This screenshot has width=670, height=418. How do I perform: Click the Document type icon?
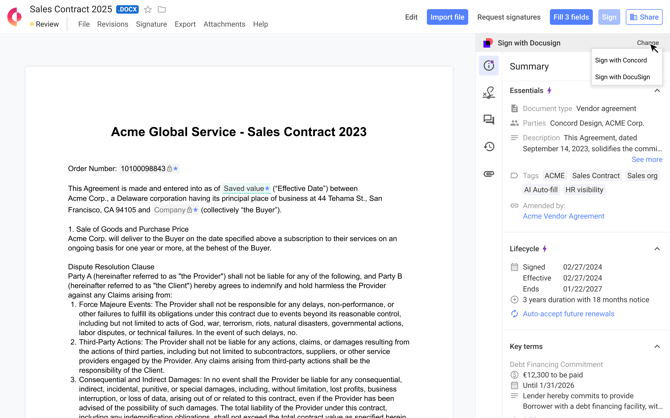pyautogui.click(x=514, y=109)
